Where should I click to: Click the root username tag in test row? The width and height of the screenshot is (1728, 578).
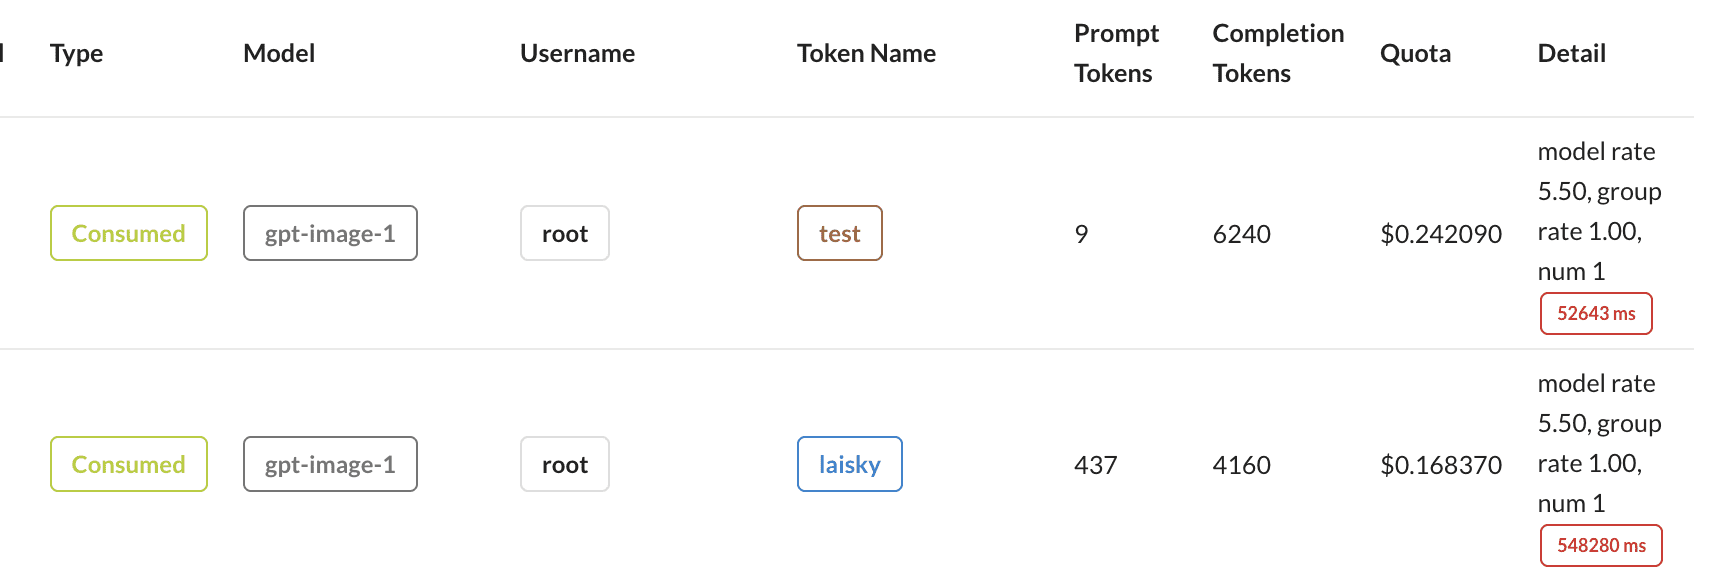(x=565, y=233)
